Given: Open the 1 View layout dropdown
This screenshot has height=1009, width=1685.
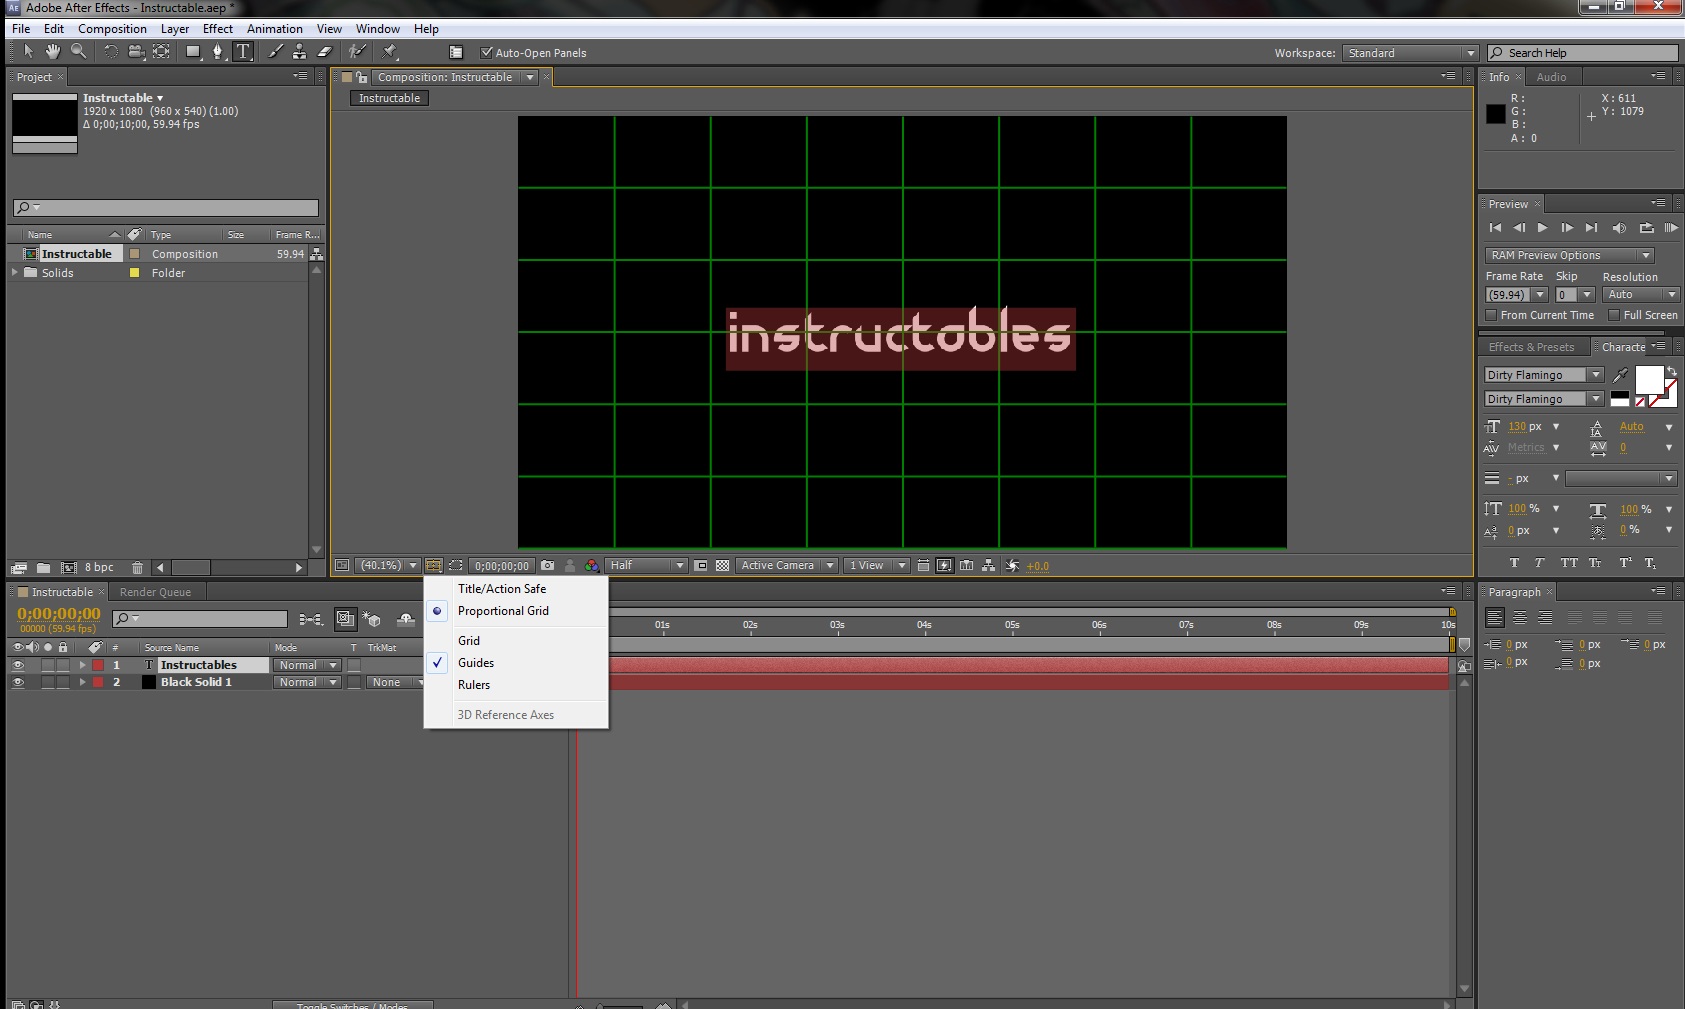Looking at the screenshot, I should click(x=876, y=566).
